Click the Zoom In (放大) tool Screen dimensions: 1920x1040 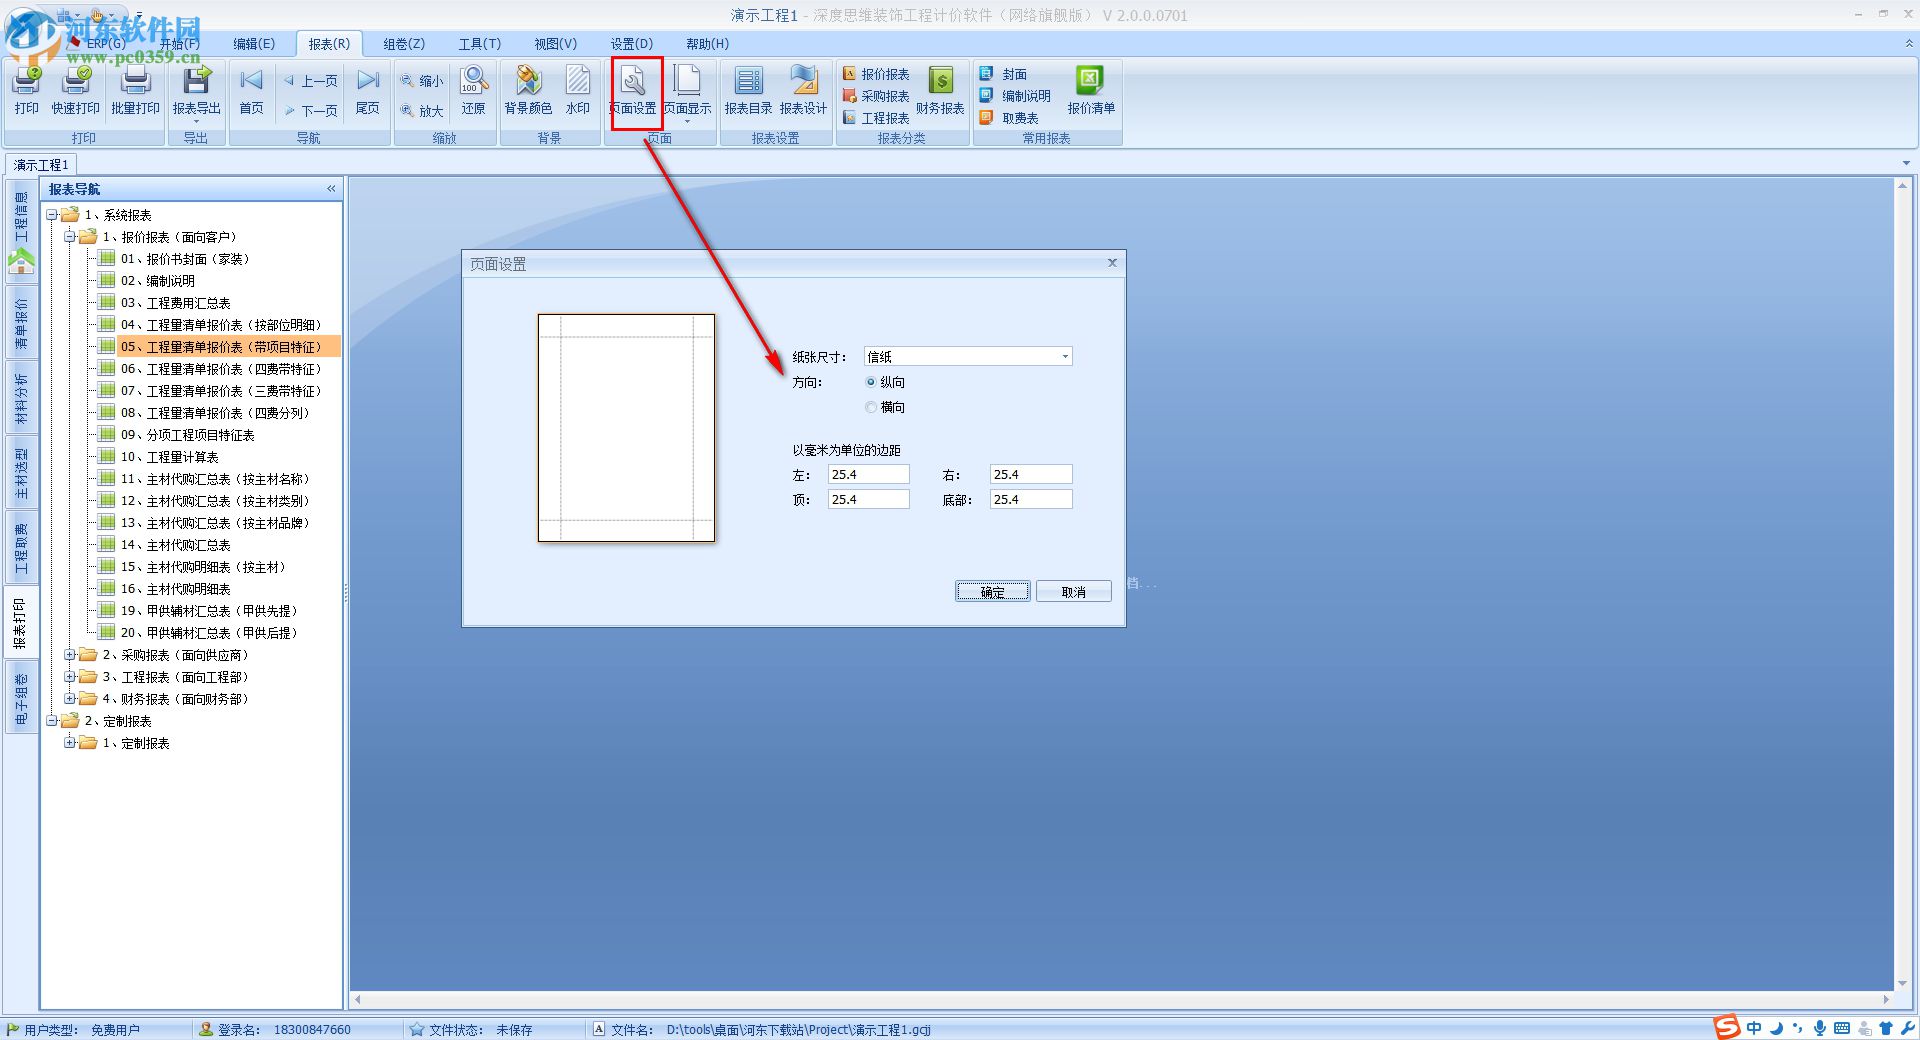coord(422,111)
